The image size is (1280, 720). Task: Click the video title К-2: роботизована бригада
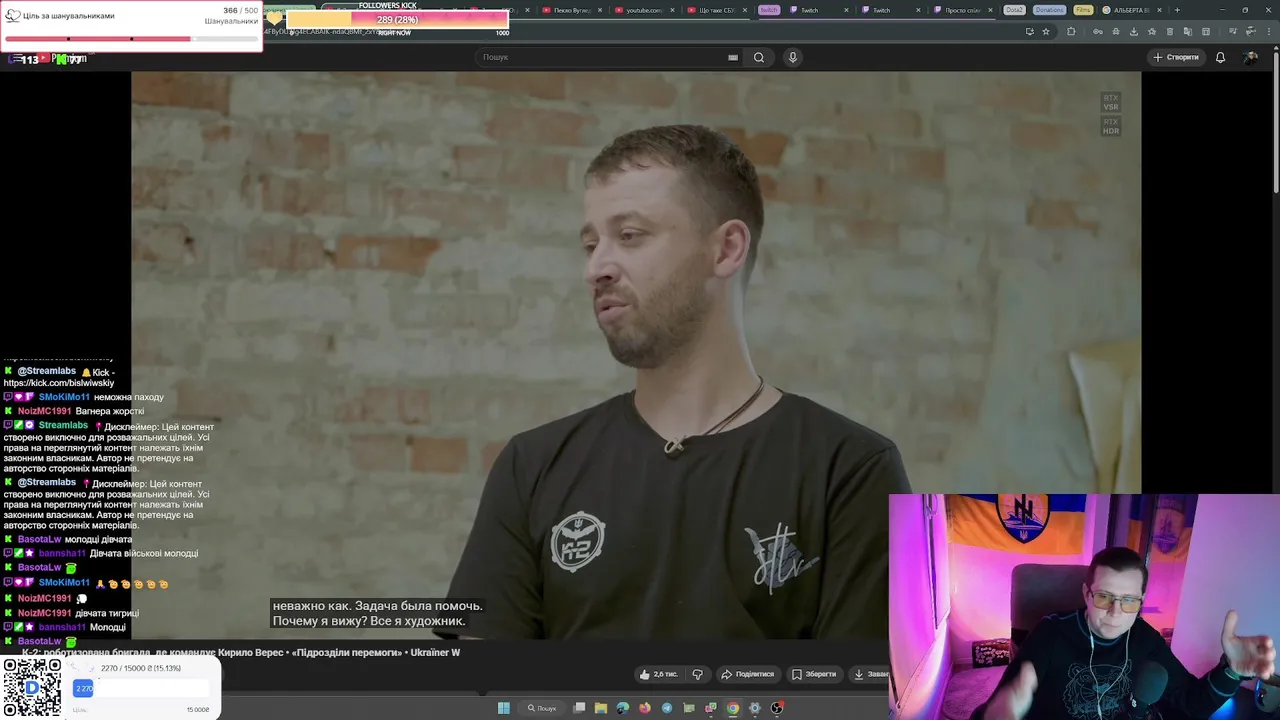pos(241,652)
